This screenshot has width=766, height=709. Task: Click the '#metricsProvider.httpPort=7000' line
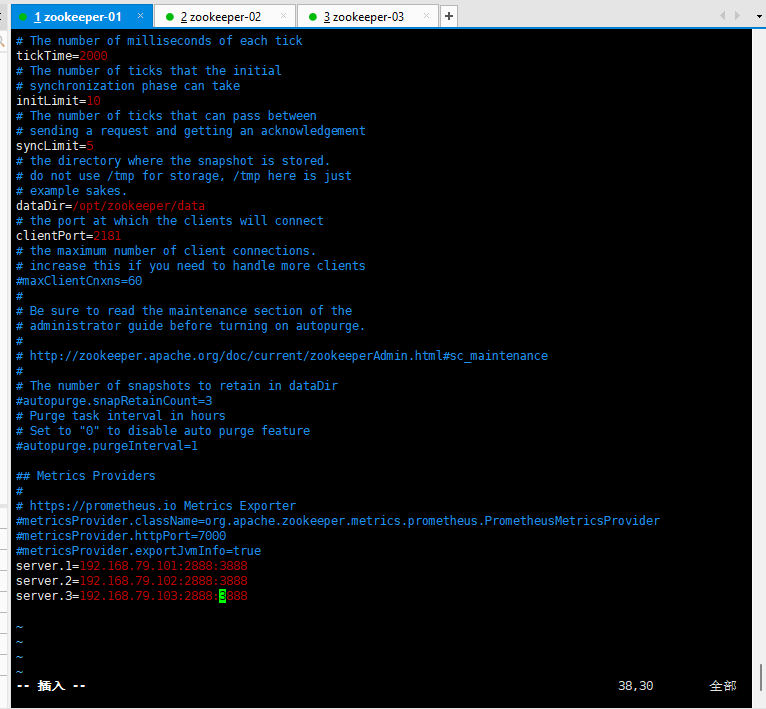point(121,536)
